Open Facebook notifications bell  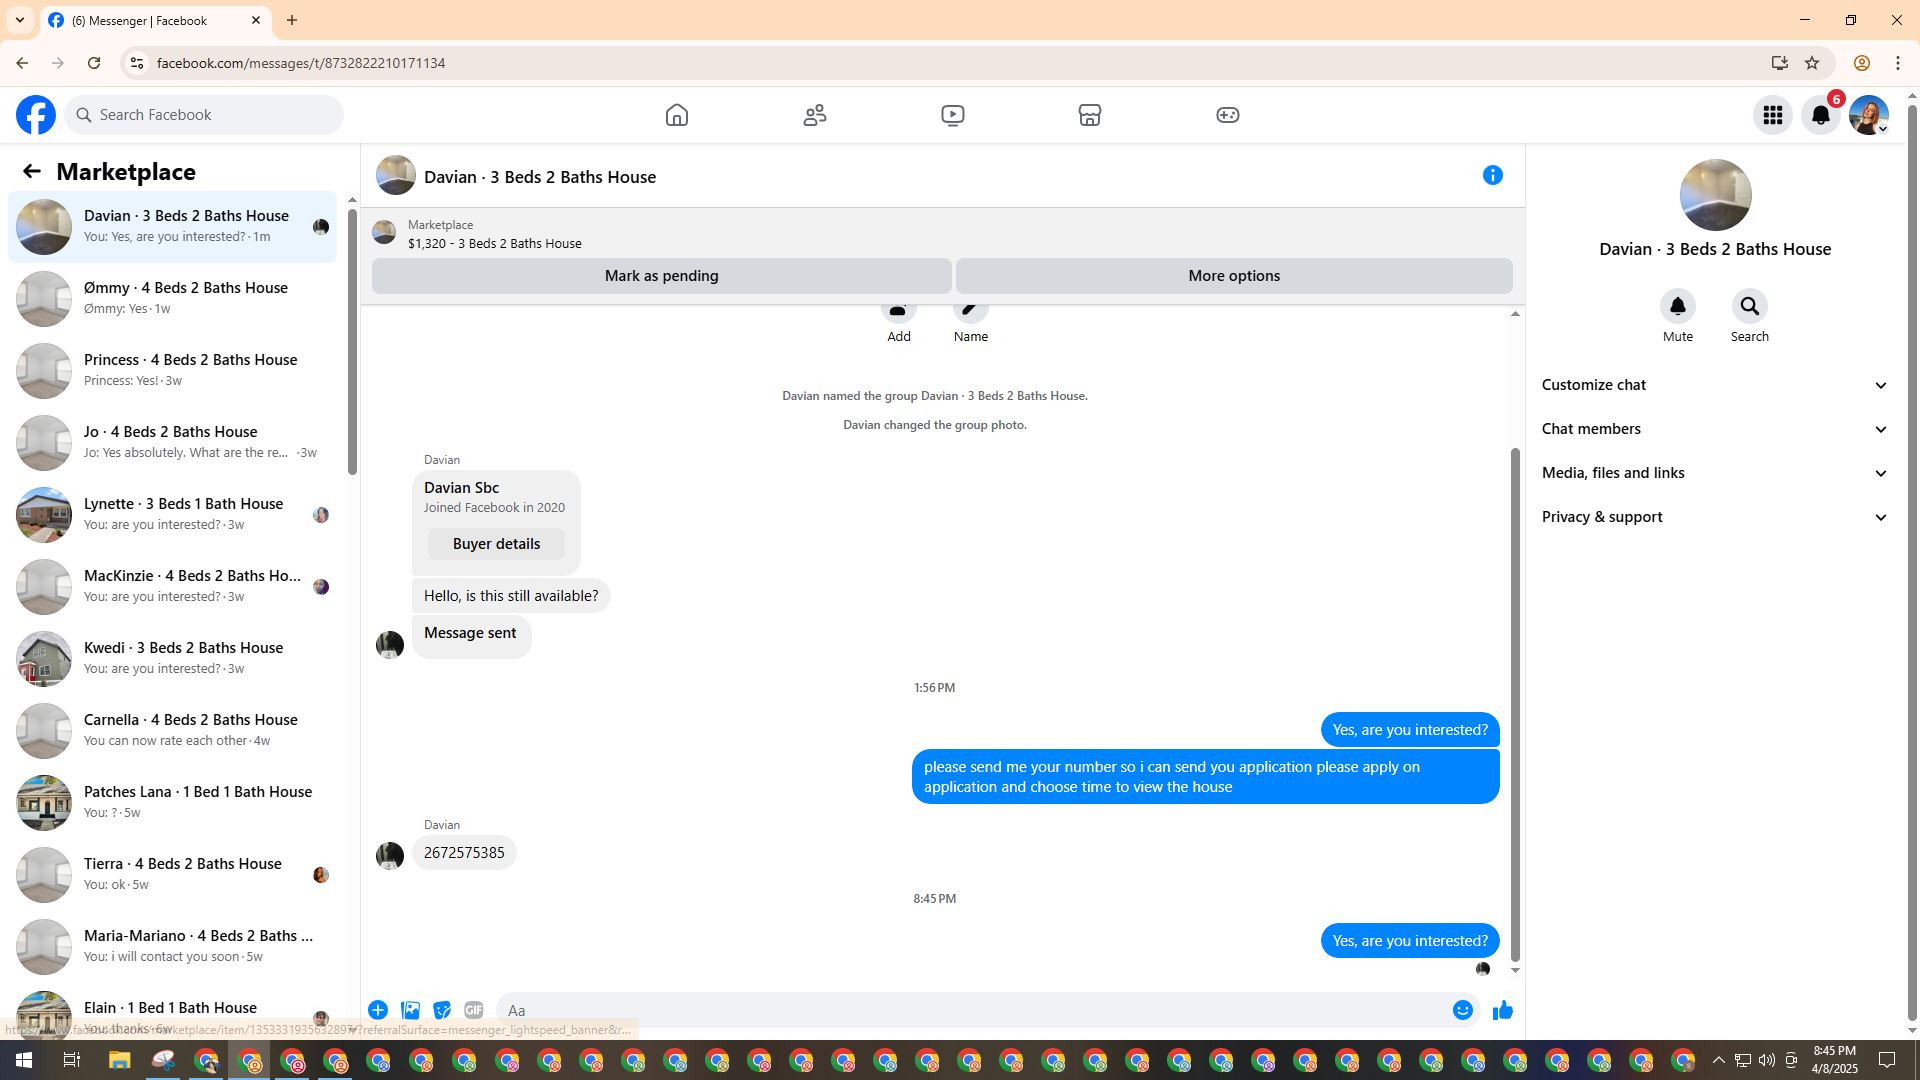(1820, 115)
